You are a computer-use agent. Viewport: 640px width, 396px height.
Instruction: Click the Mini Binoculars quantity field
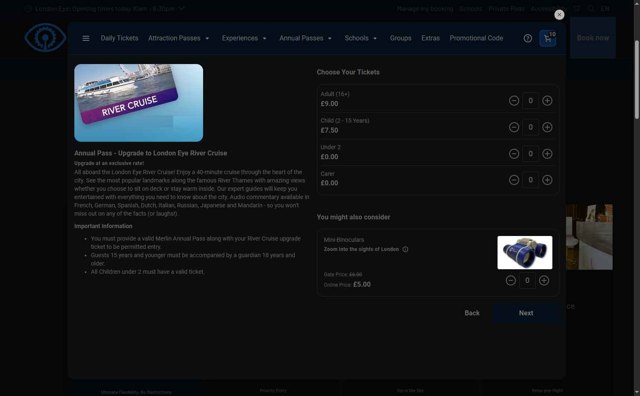pos(527,280)
